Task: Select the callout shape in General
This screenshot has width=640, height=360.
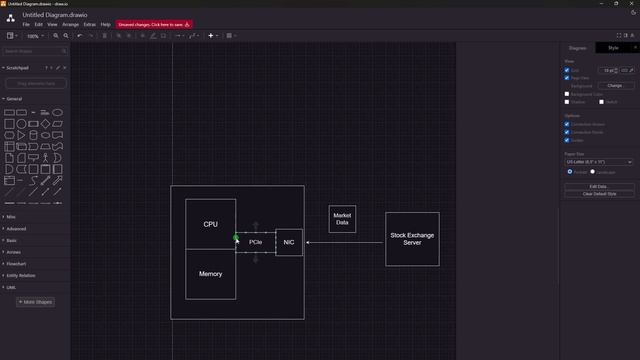Action: [33, 158]
